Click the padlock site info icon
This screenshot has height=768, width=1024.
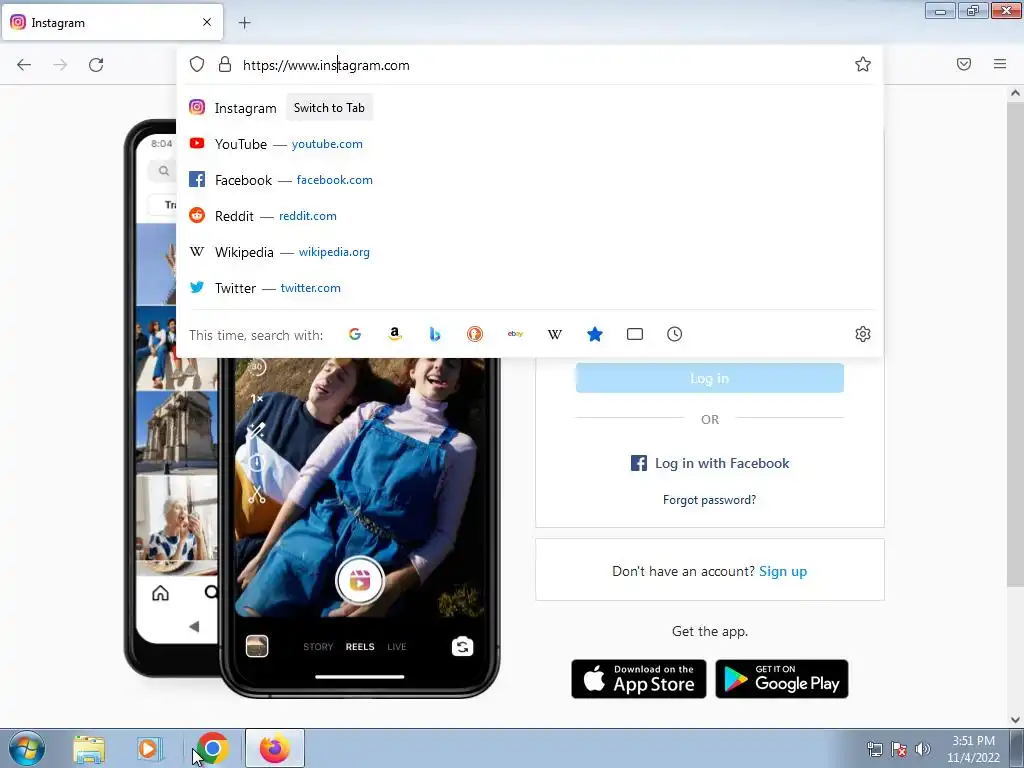(x=225, y=64)
